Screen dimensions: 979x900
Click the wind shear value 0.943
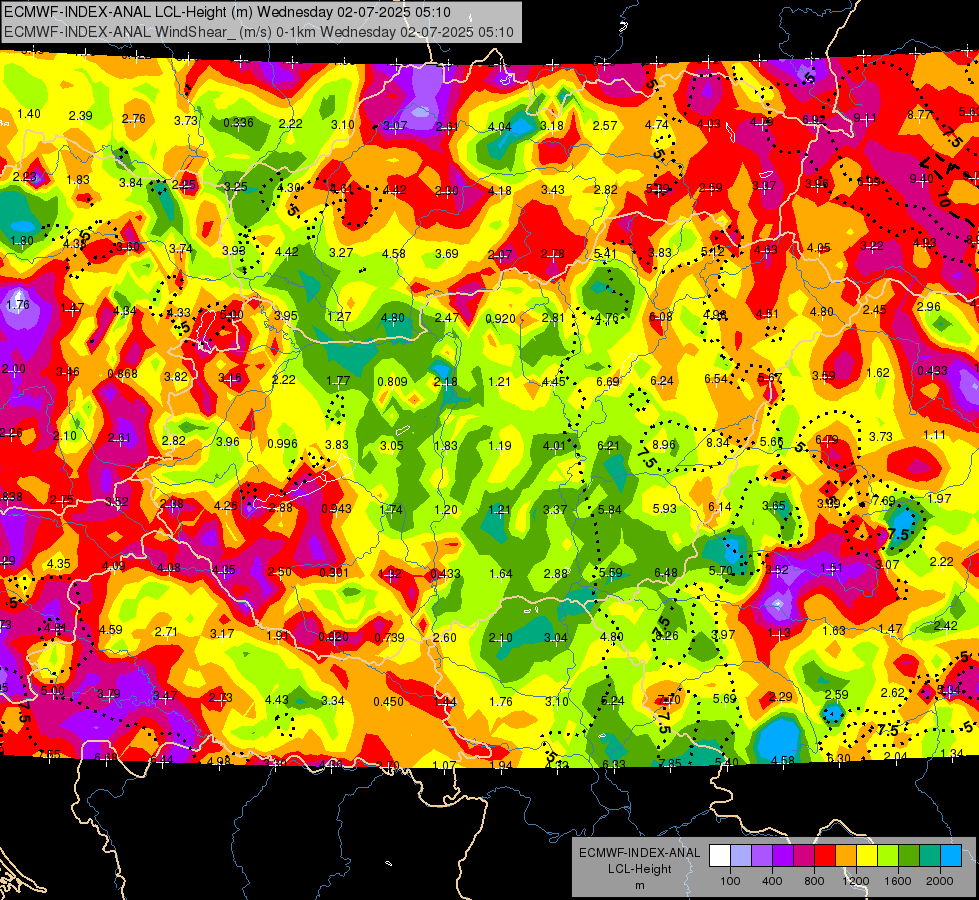pos(337,509)
